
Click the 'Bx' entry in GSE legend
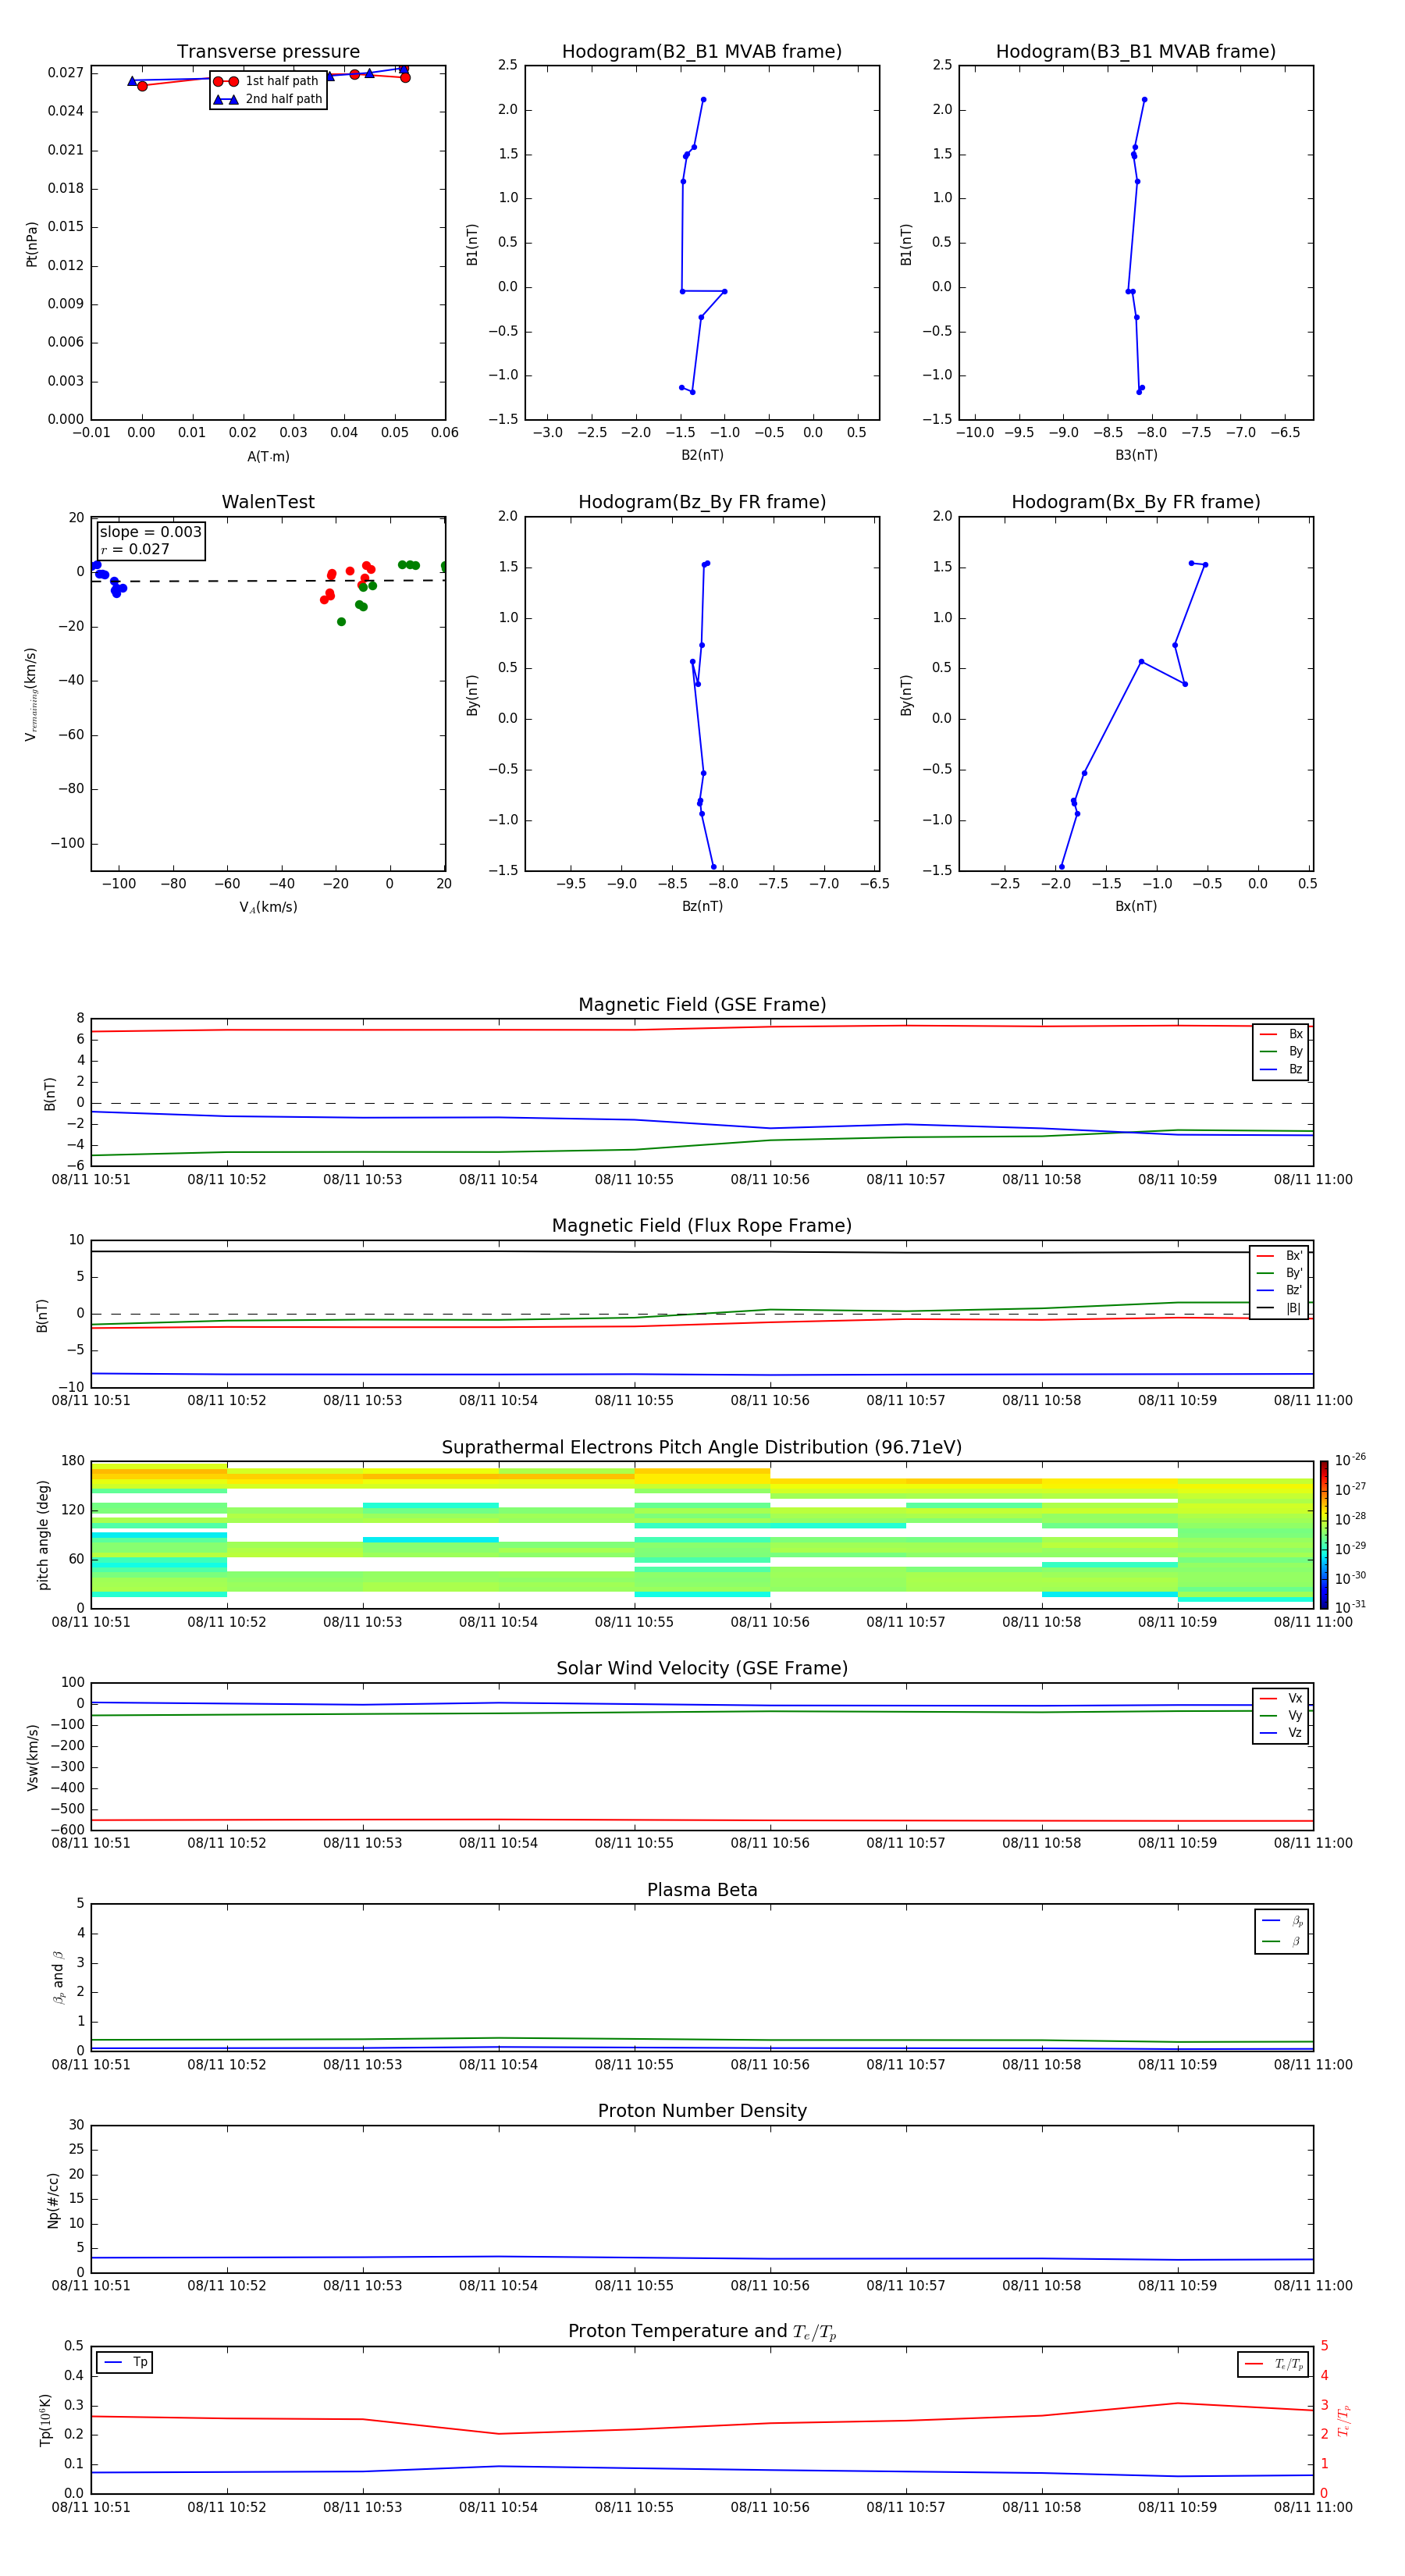click(1281, 1034)
